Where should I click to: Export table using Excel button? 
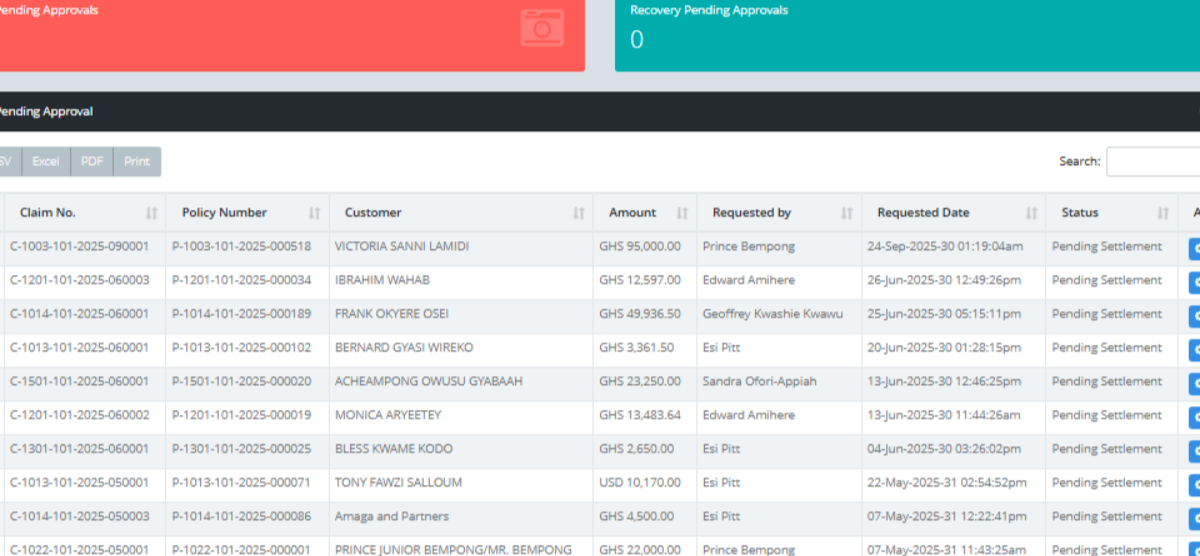click(46, 162)
